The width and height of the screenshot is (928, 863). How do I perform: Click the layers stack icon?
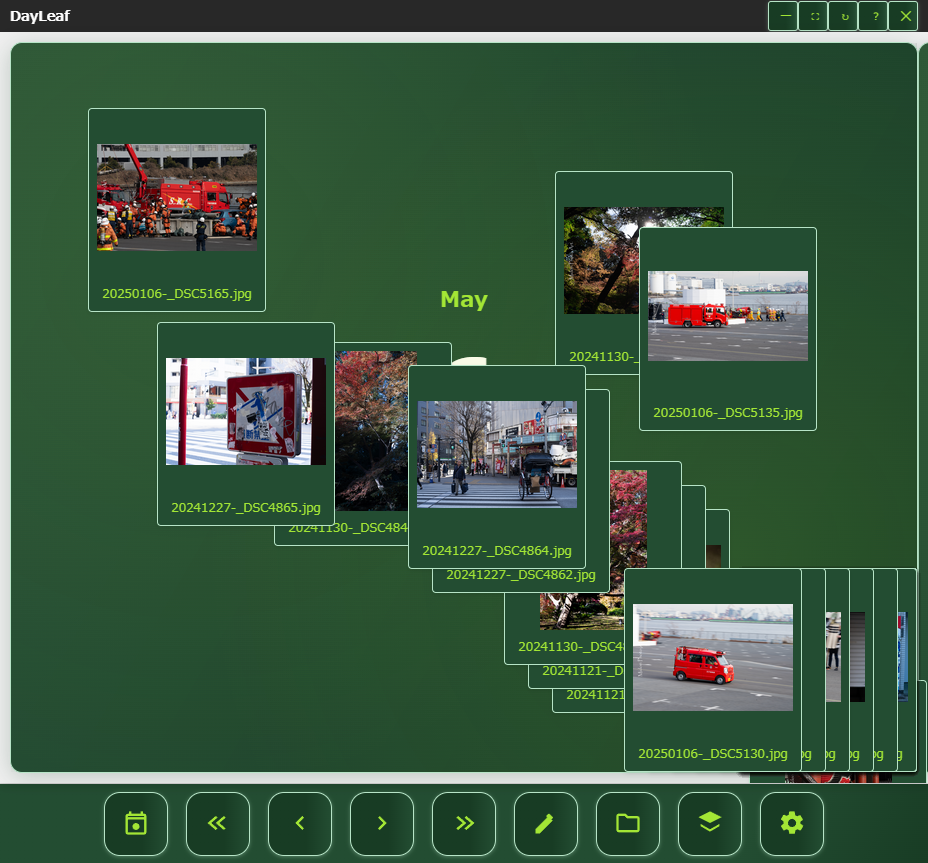click(x=710, y=823)
